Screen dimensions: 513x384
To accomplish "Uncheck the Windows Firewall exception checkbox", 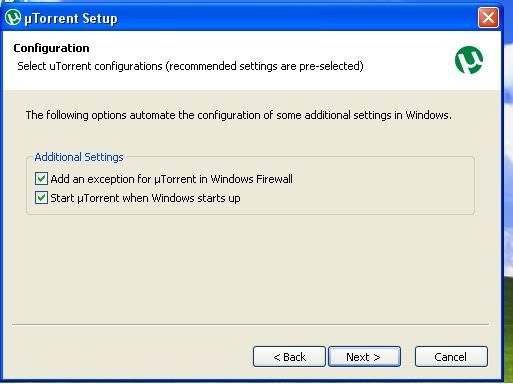I will tap(41, 179).
